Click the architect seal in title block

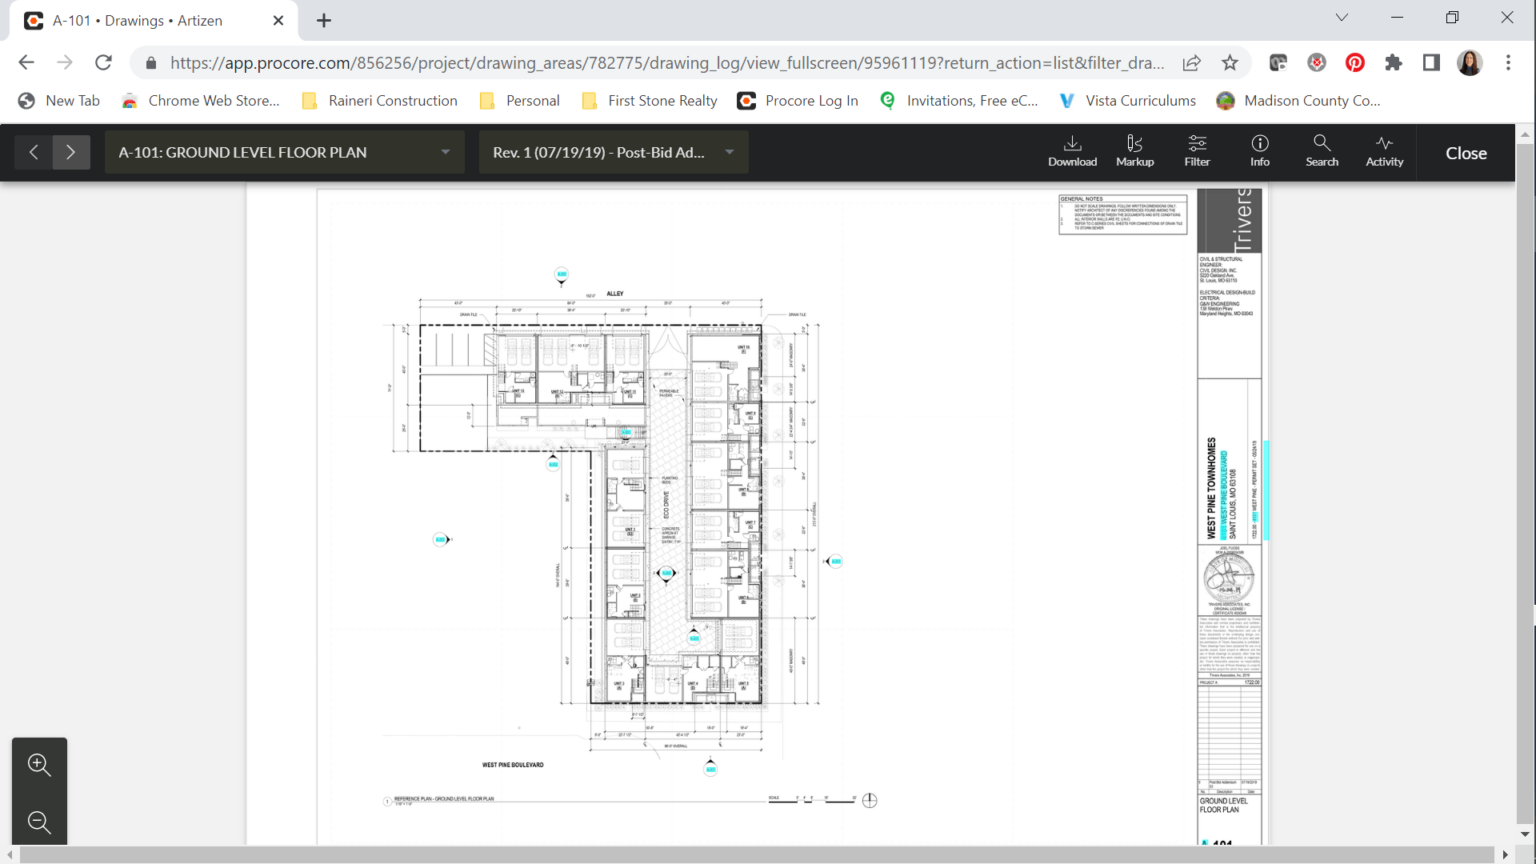[1229, 577]
